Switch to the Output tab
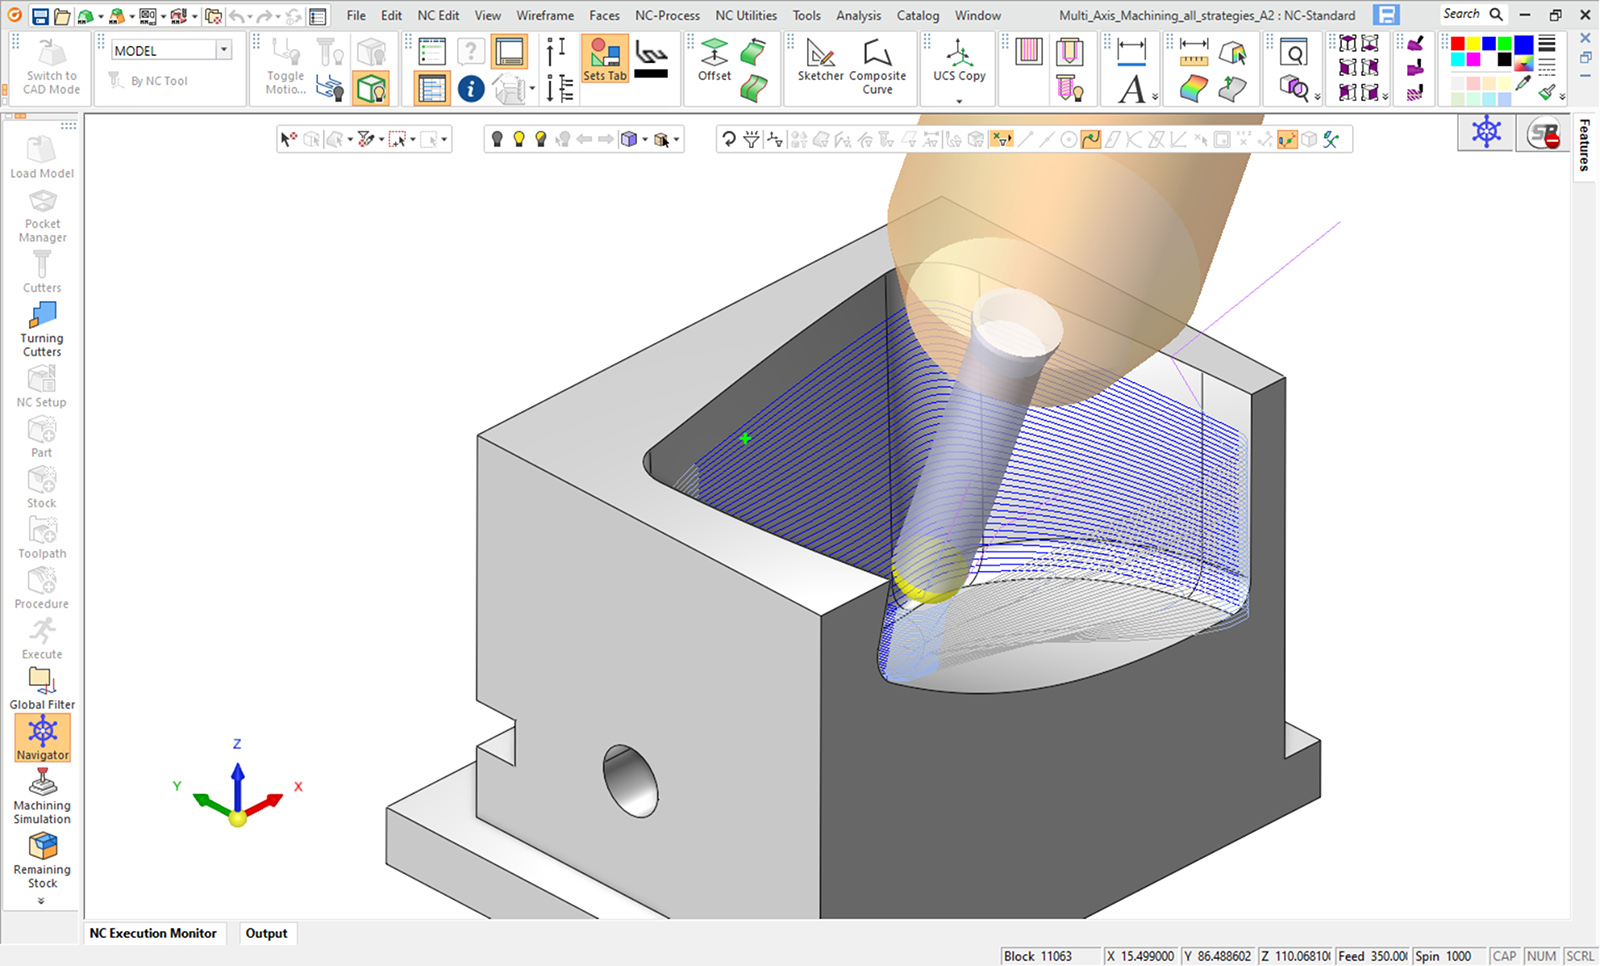1600x966 pixels. 266,933
